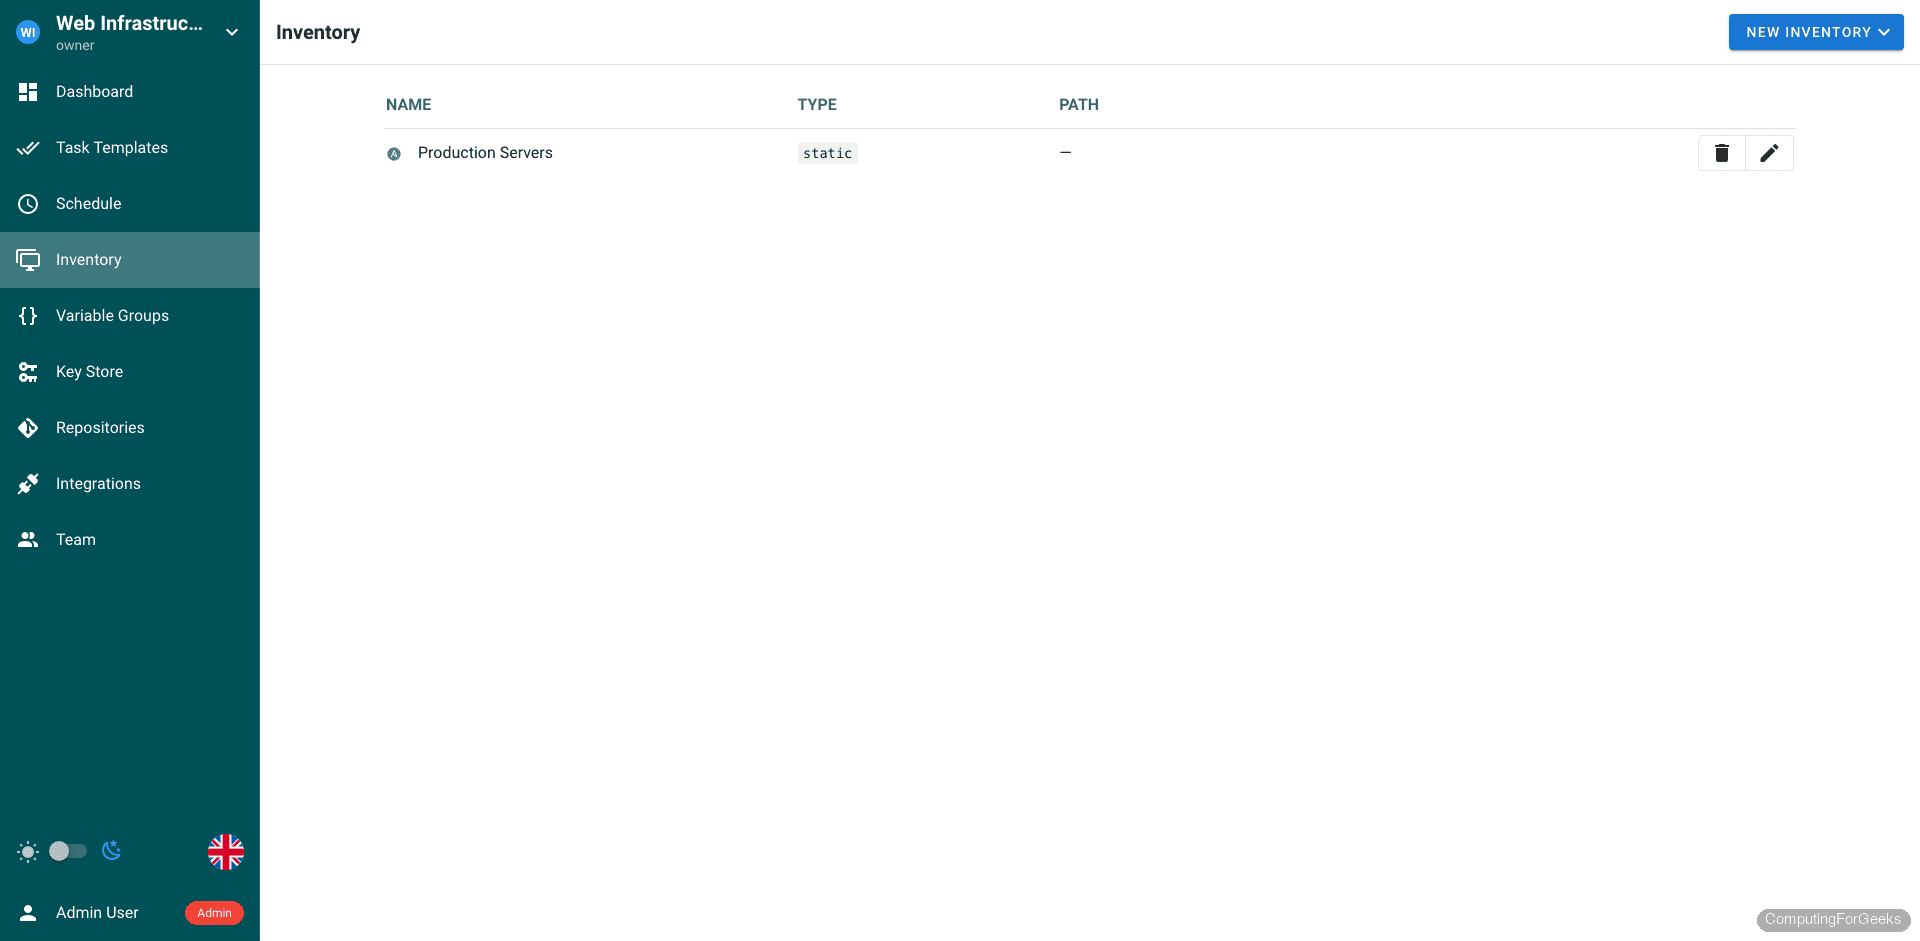
Task: Click the moon icon for night theme
Action: pos(111,851)
